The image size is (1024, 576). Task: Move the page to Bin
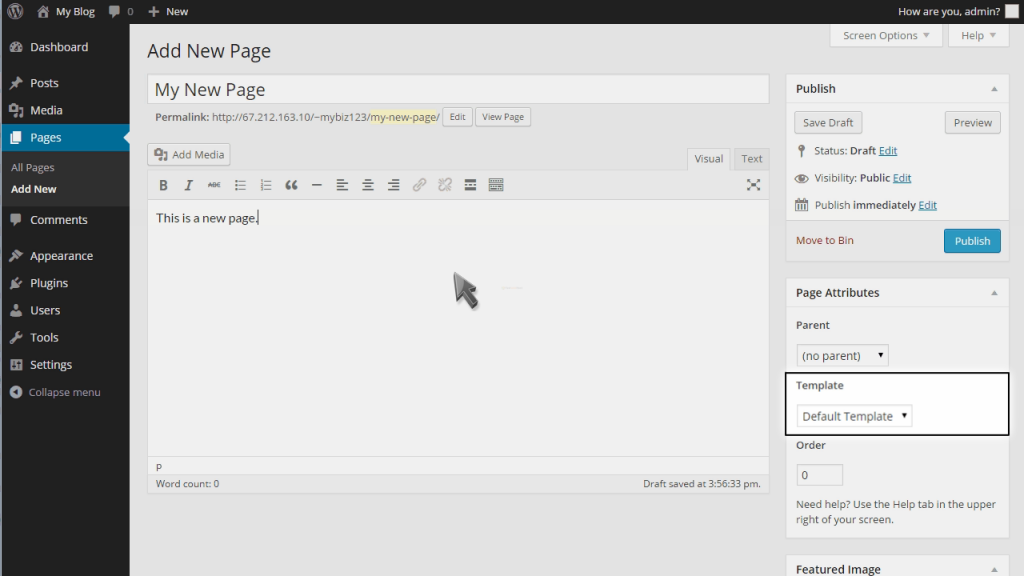[x=824, y=240]
